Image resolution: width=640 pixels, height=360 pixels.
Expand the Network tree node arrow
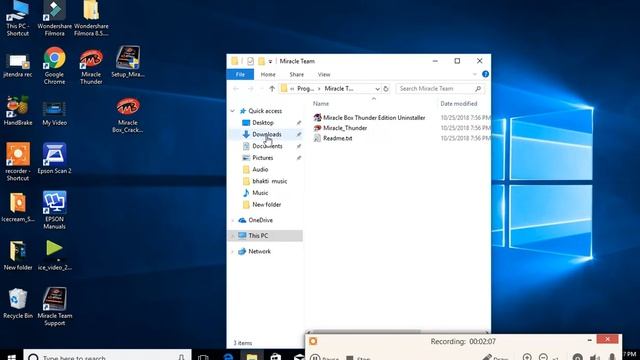[x=233, y=251]
